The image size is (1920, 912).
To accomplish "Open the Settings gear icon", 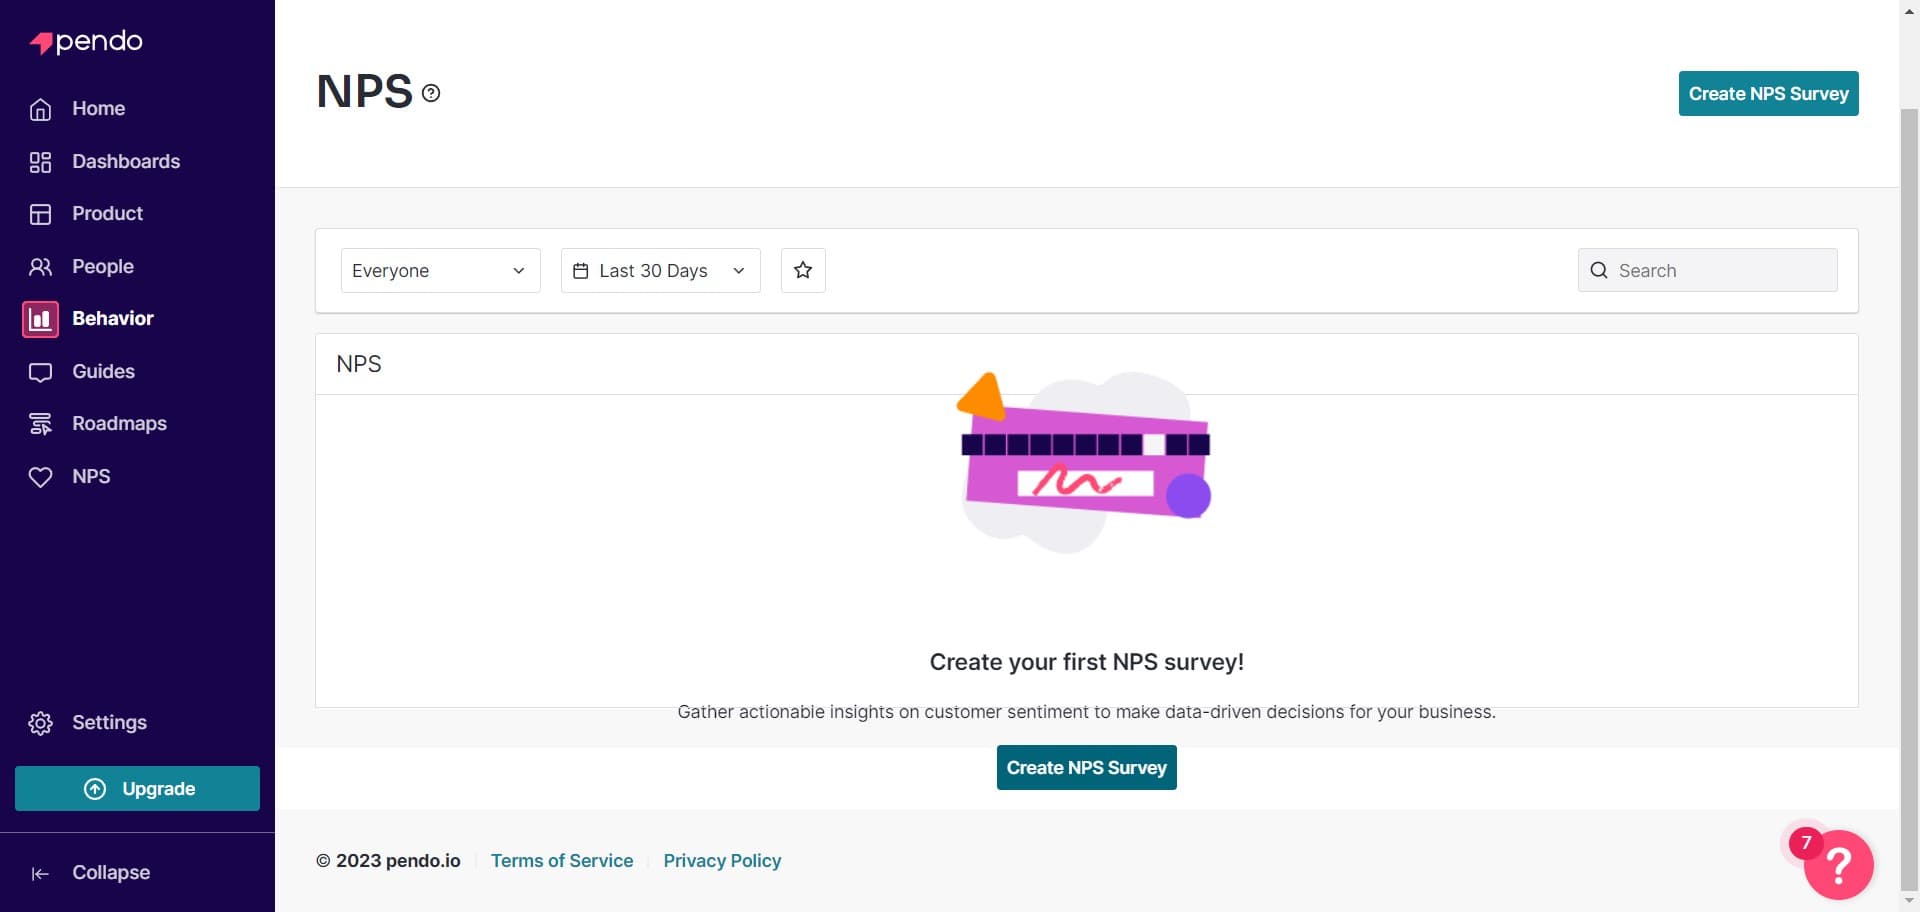I will (x=40, y=723).
